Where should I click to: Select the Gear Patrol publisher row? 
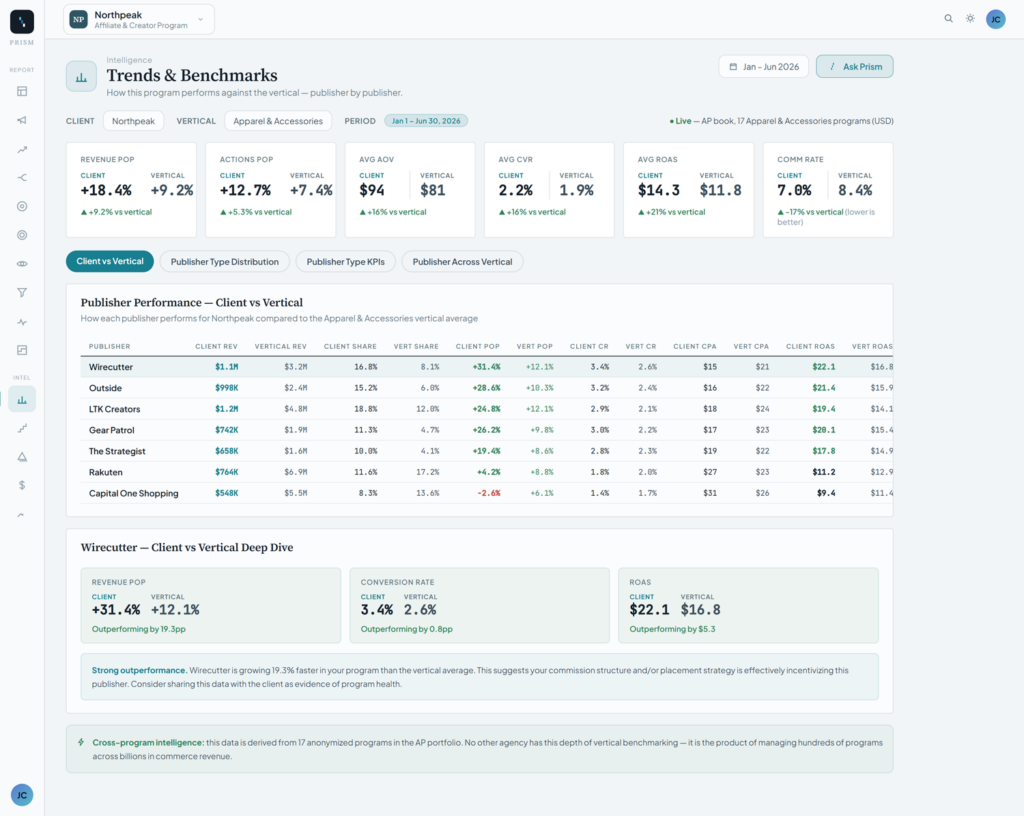[487, 430]
